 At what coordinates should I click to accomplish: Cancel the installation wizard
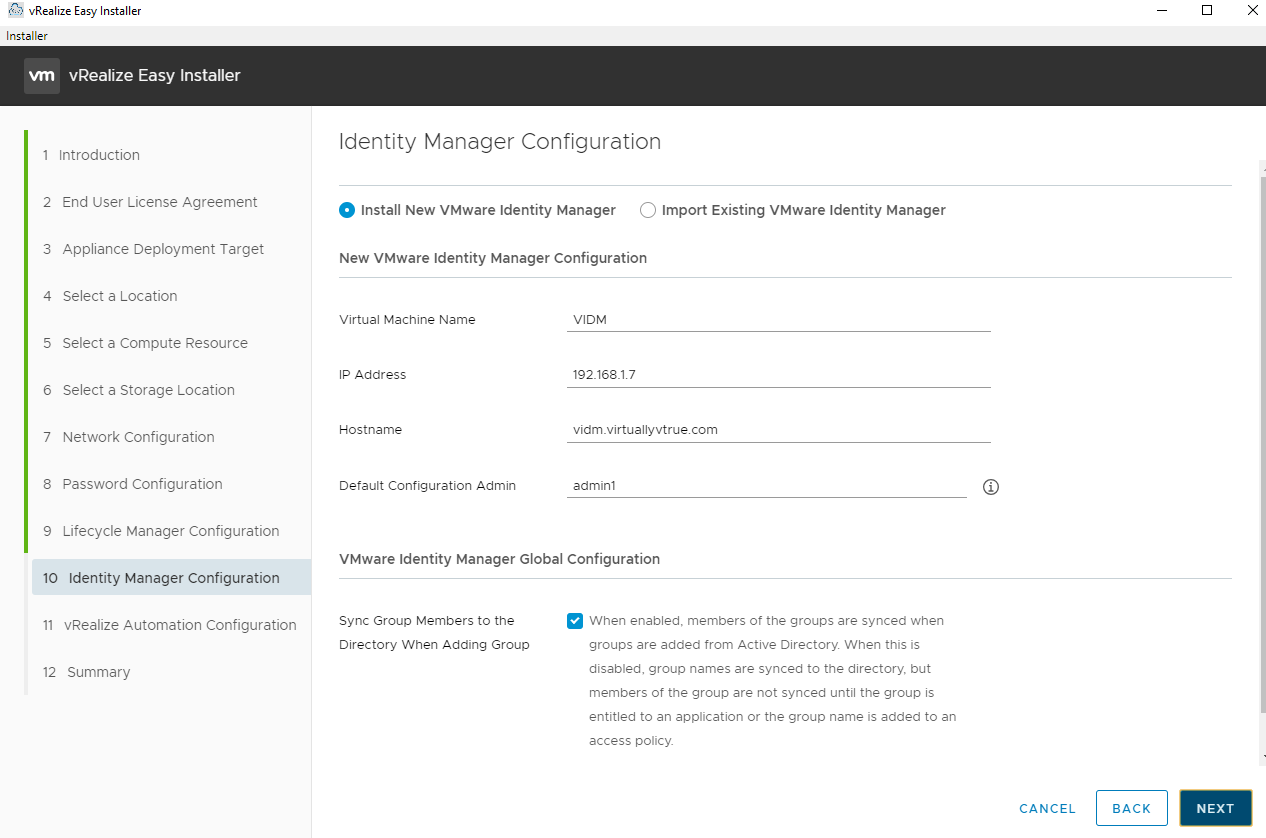[1047, 808]
